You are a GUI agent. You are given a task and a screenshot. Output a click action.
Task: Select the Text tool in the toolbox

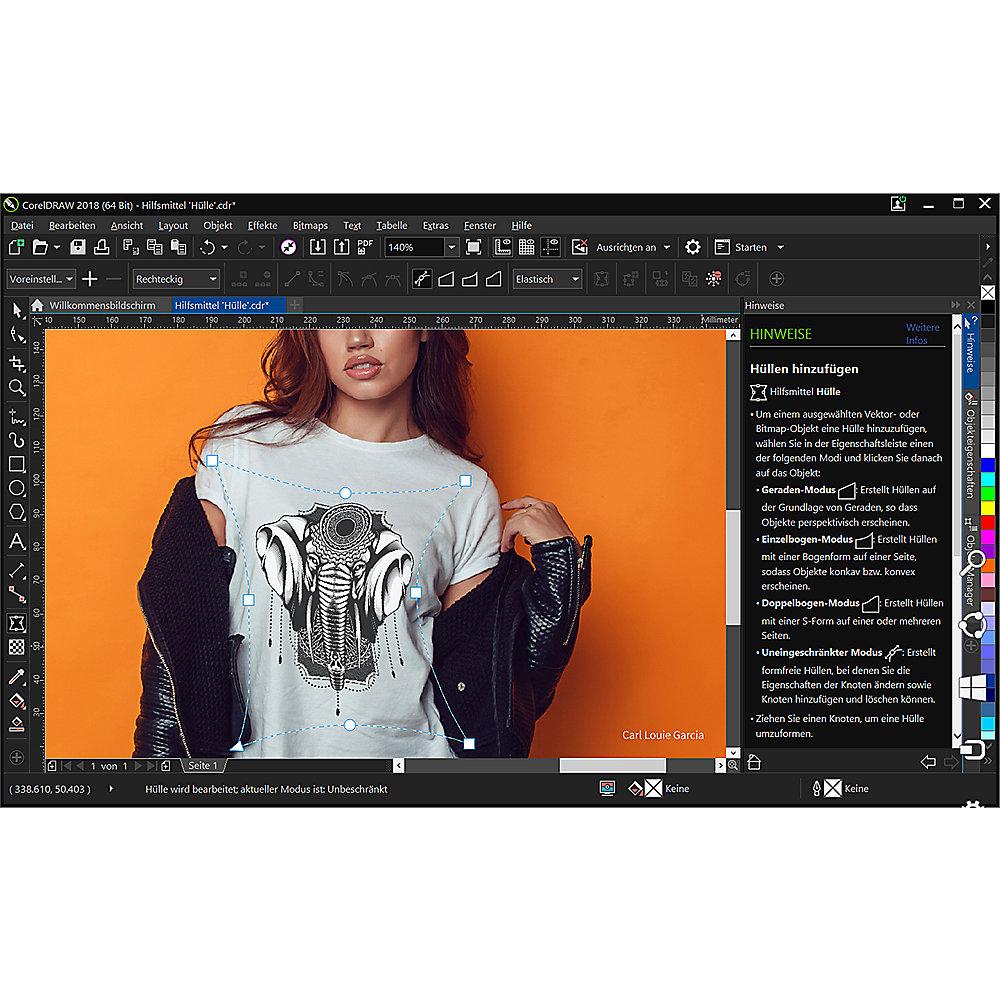click(17, 542)
